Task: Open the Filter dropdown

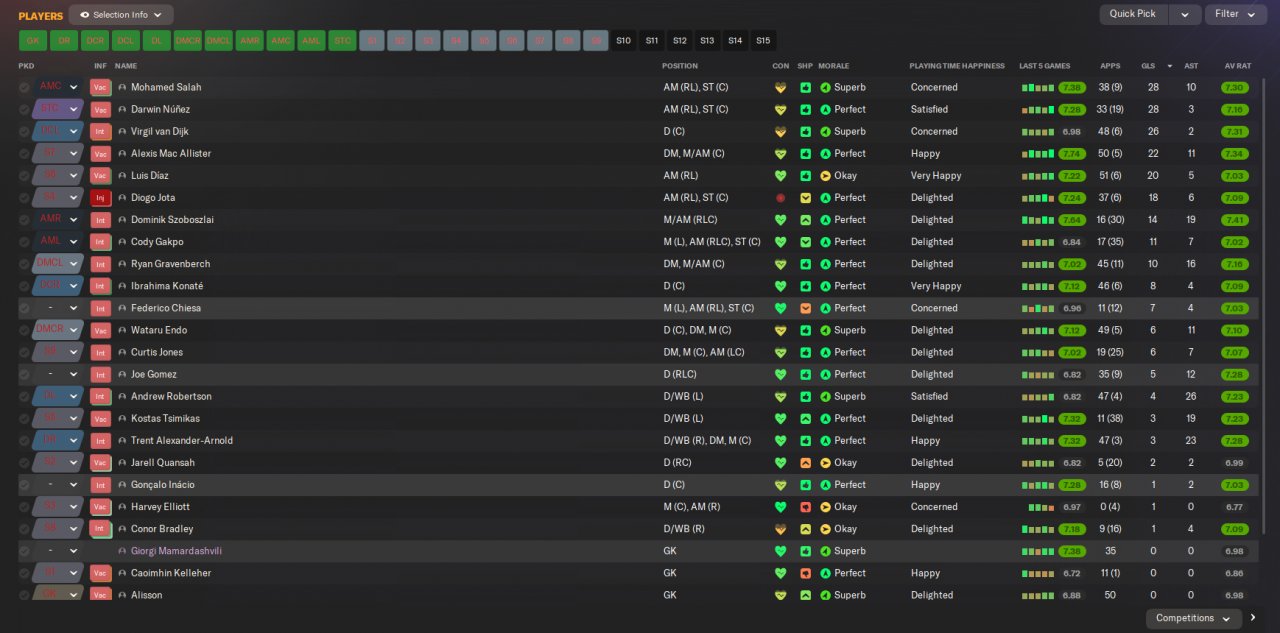Action: (1236, 14)
